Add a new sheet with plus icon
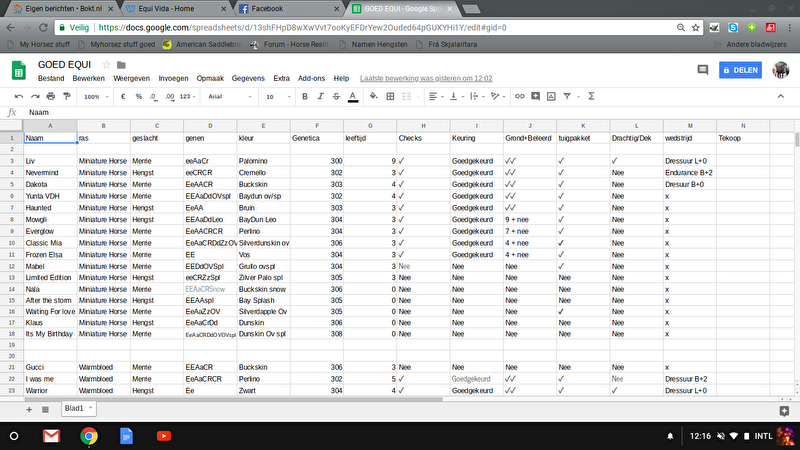Screen dimensions: 800x450 (29, 410)
